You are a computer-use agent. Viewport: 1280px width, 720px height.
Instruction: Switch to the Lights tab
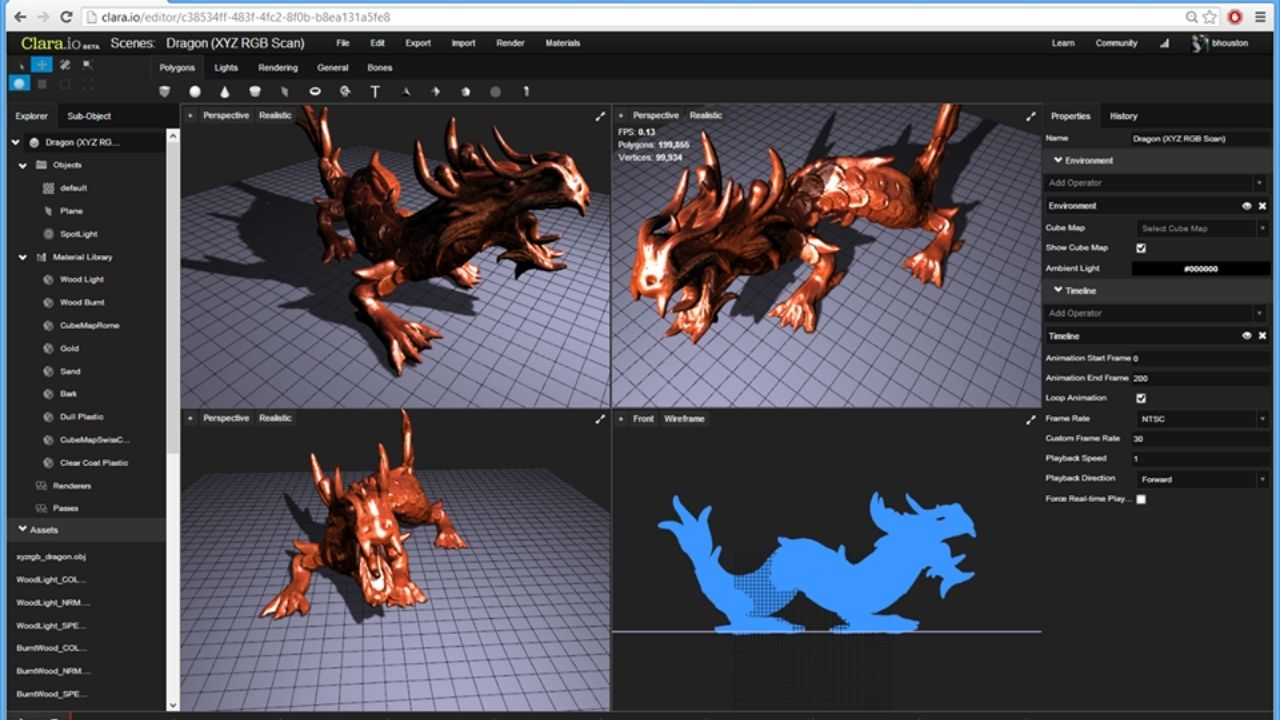tap(226, 68)
